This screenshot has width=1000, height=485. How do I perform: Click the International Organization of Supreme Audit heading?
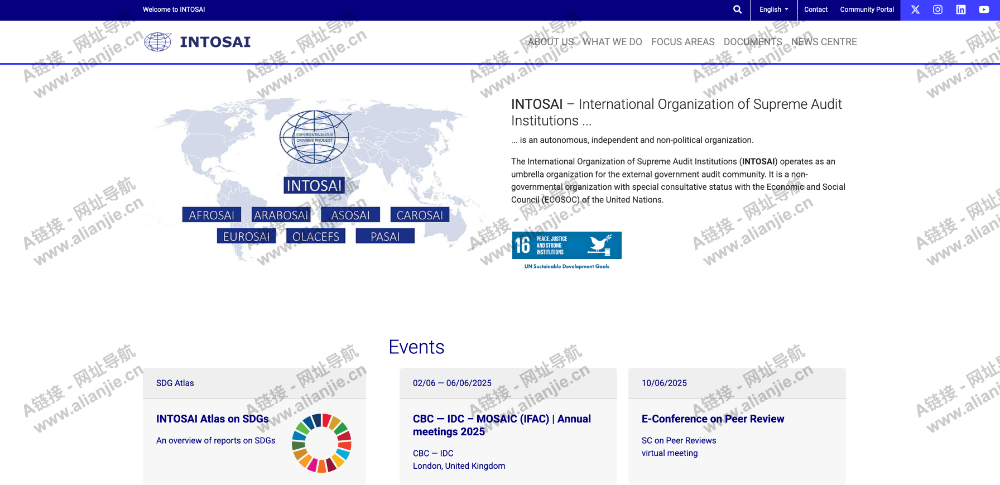[677, 112]
